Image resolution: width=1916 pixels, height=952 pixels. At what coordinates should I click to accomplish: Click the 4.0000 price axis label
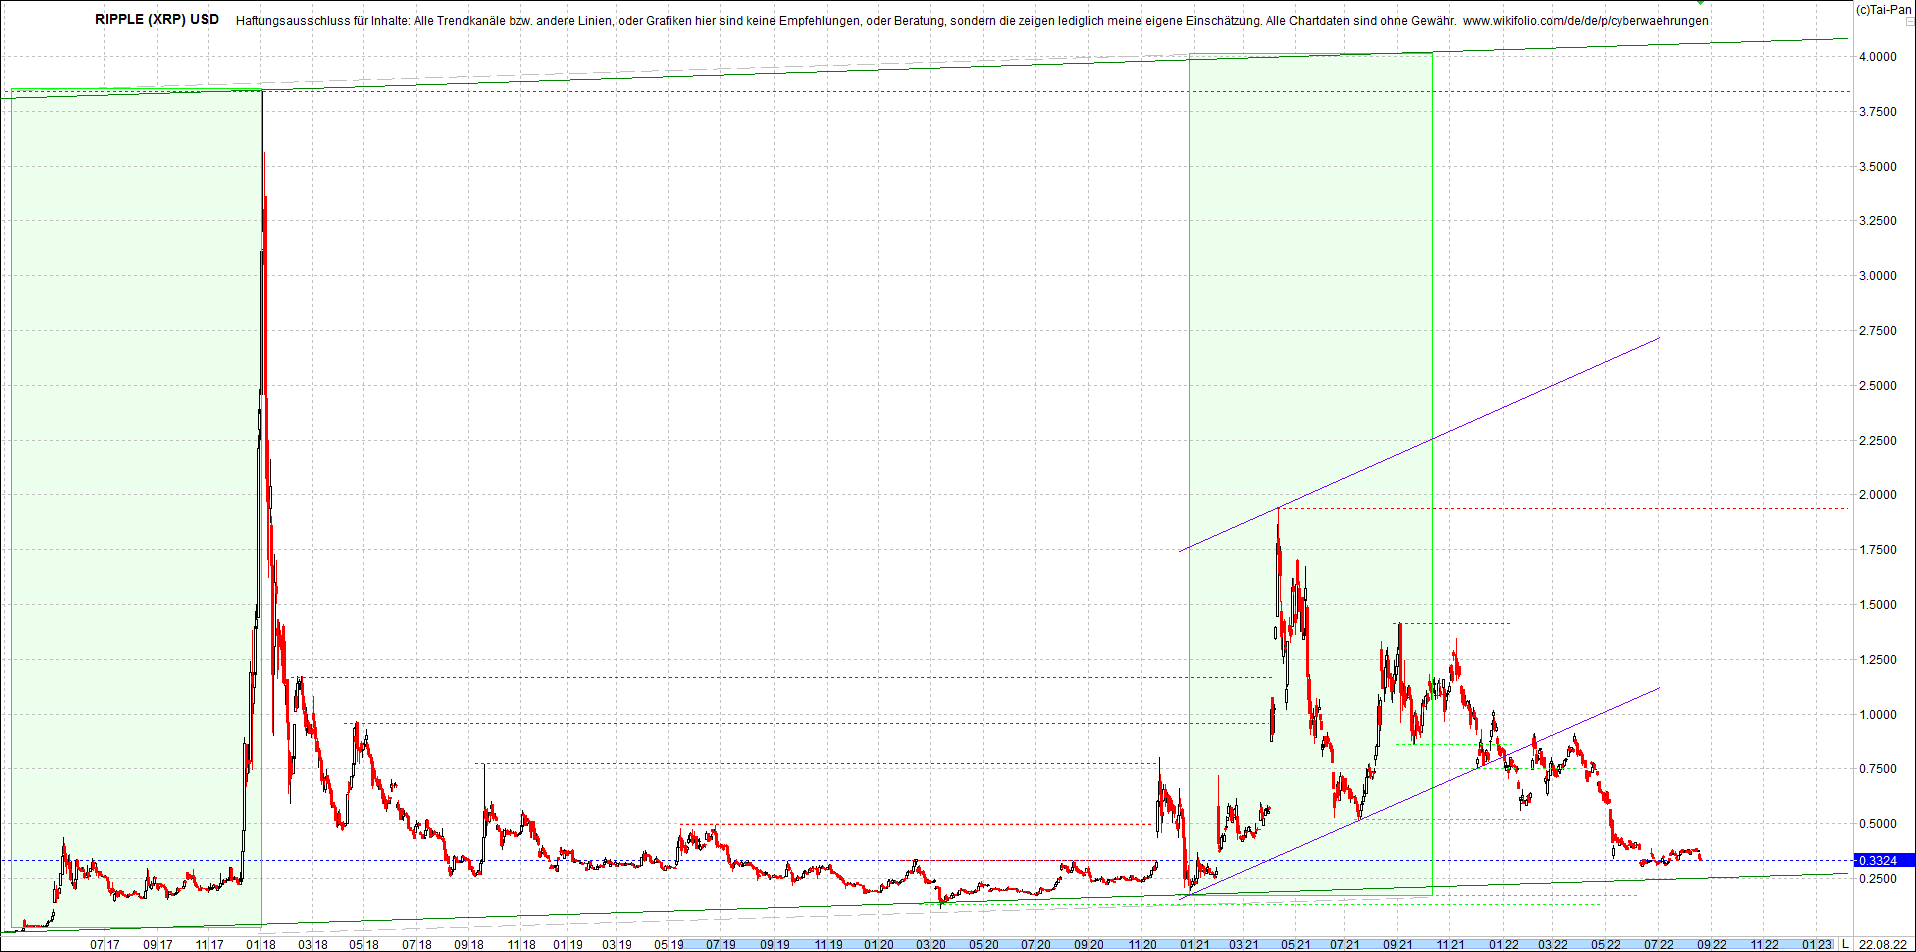[1877, 57]
